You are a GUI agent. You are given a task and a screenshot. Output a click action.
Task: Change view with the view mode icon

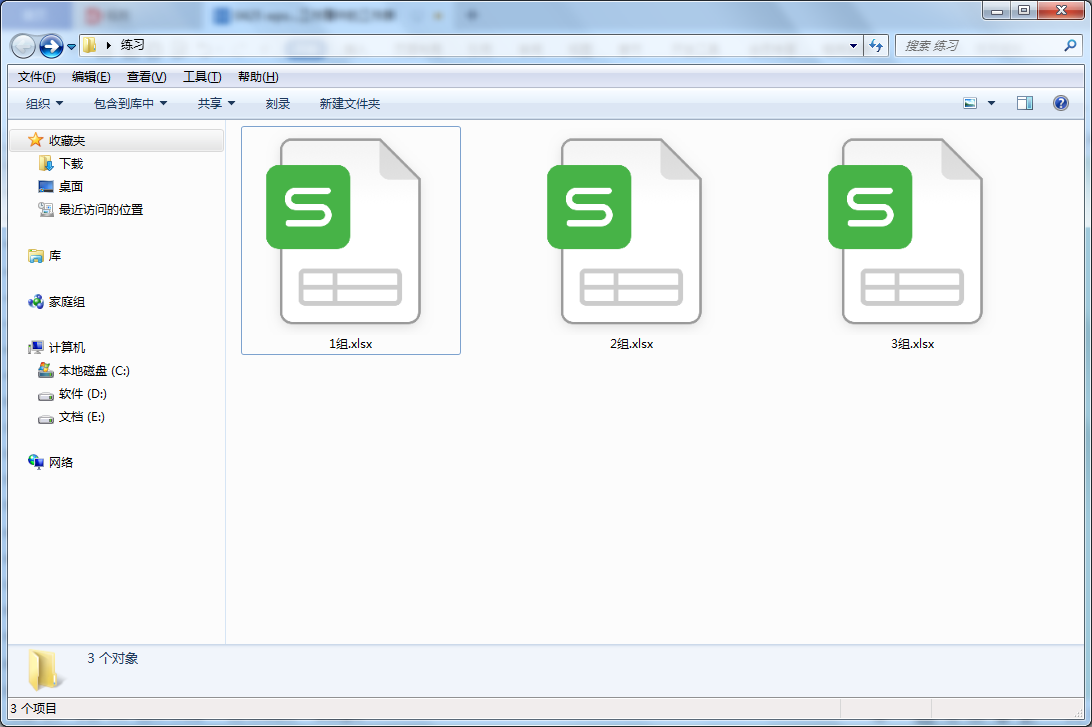point(970,103)
